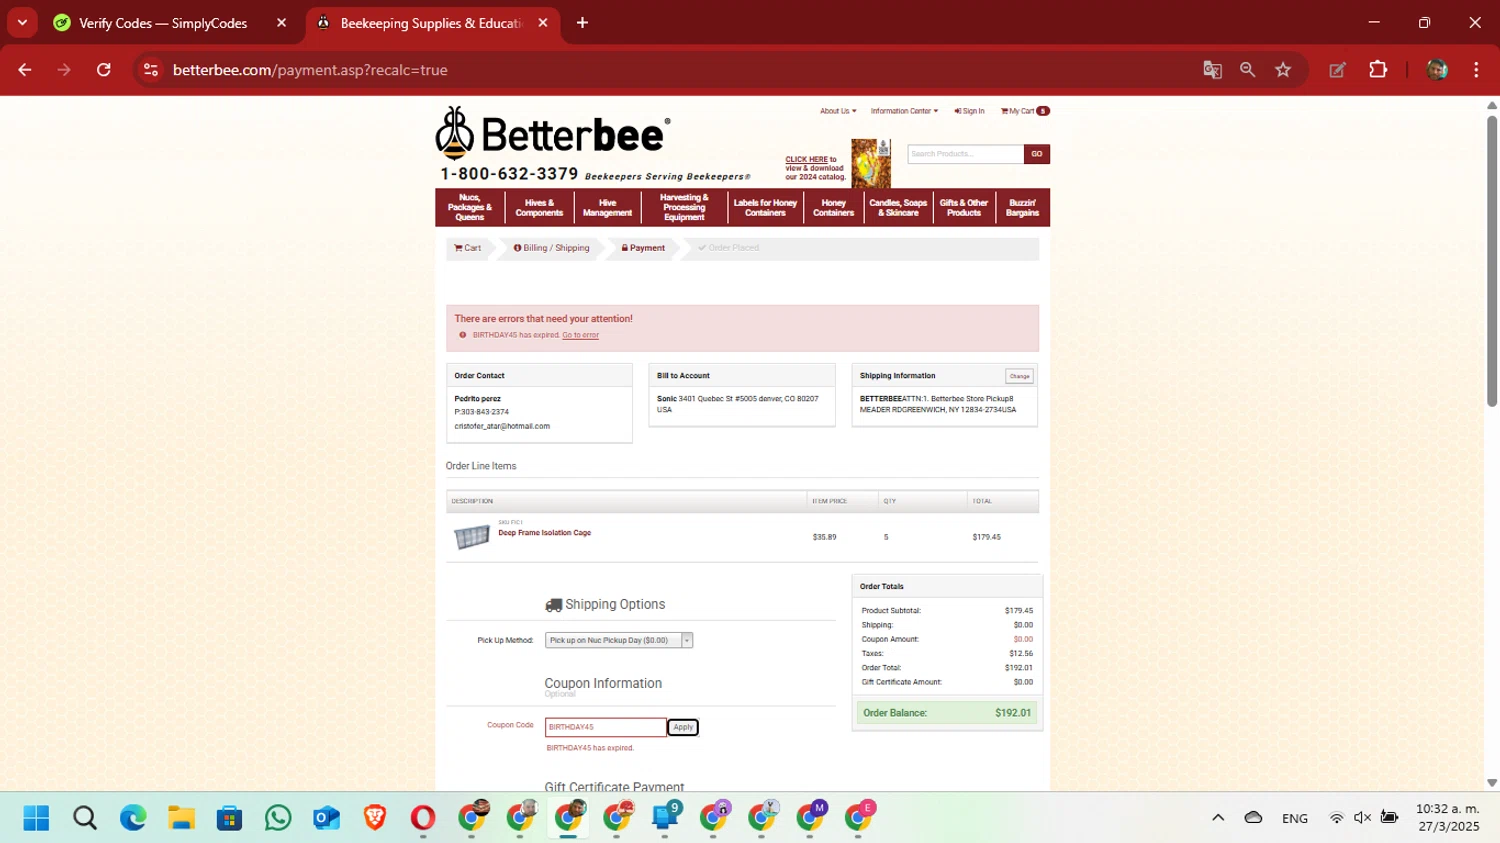
Task: Reload the Betterbee payment page
Action: [104, 70]
